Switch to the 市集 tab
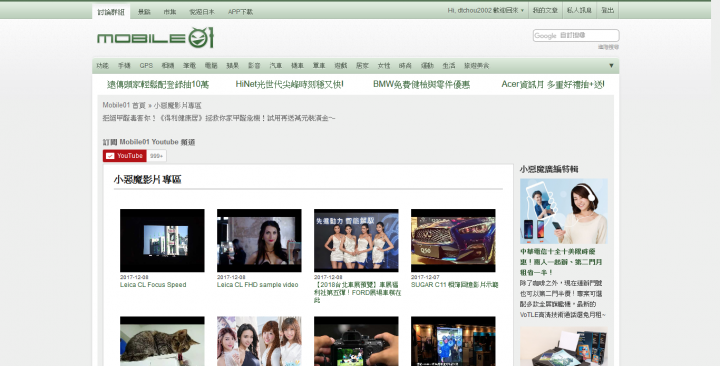The image size is (720, 366). tap(170, 12)
